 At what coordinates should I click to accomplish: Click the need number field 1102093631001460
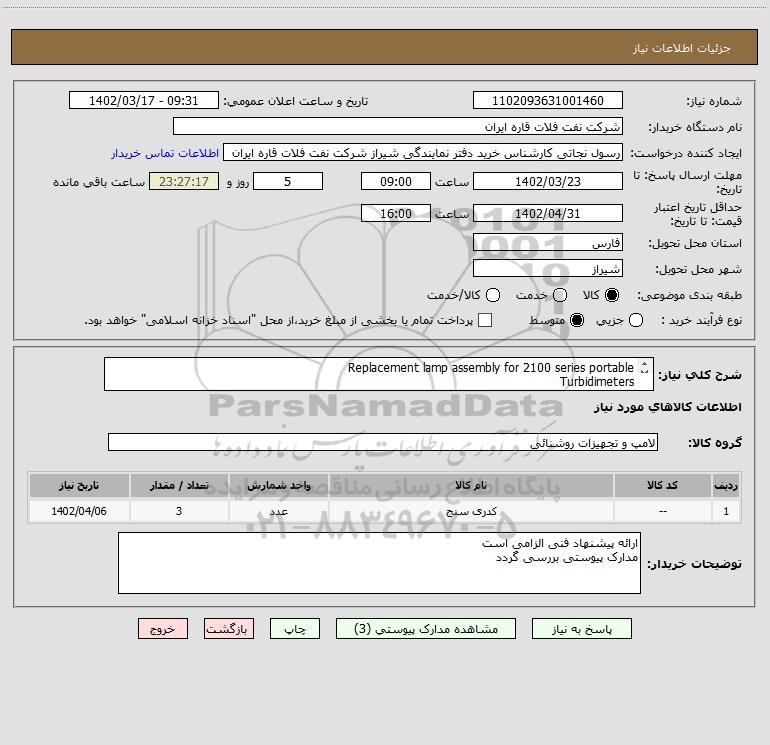(548, 101)
